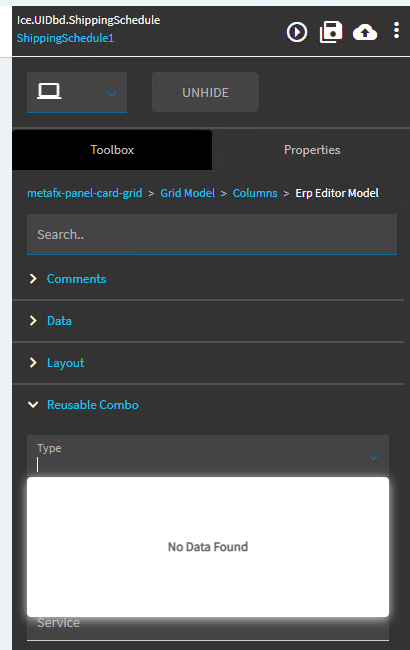Go to metafx-panel-card-grid breadcrumb

85,193
